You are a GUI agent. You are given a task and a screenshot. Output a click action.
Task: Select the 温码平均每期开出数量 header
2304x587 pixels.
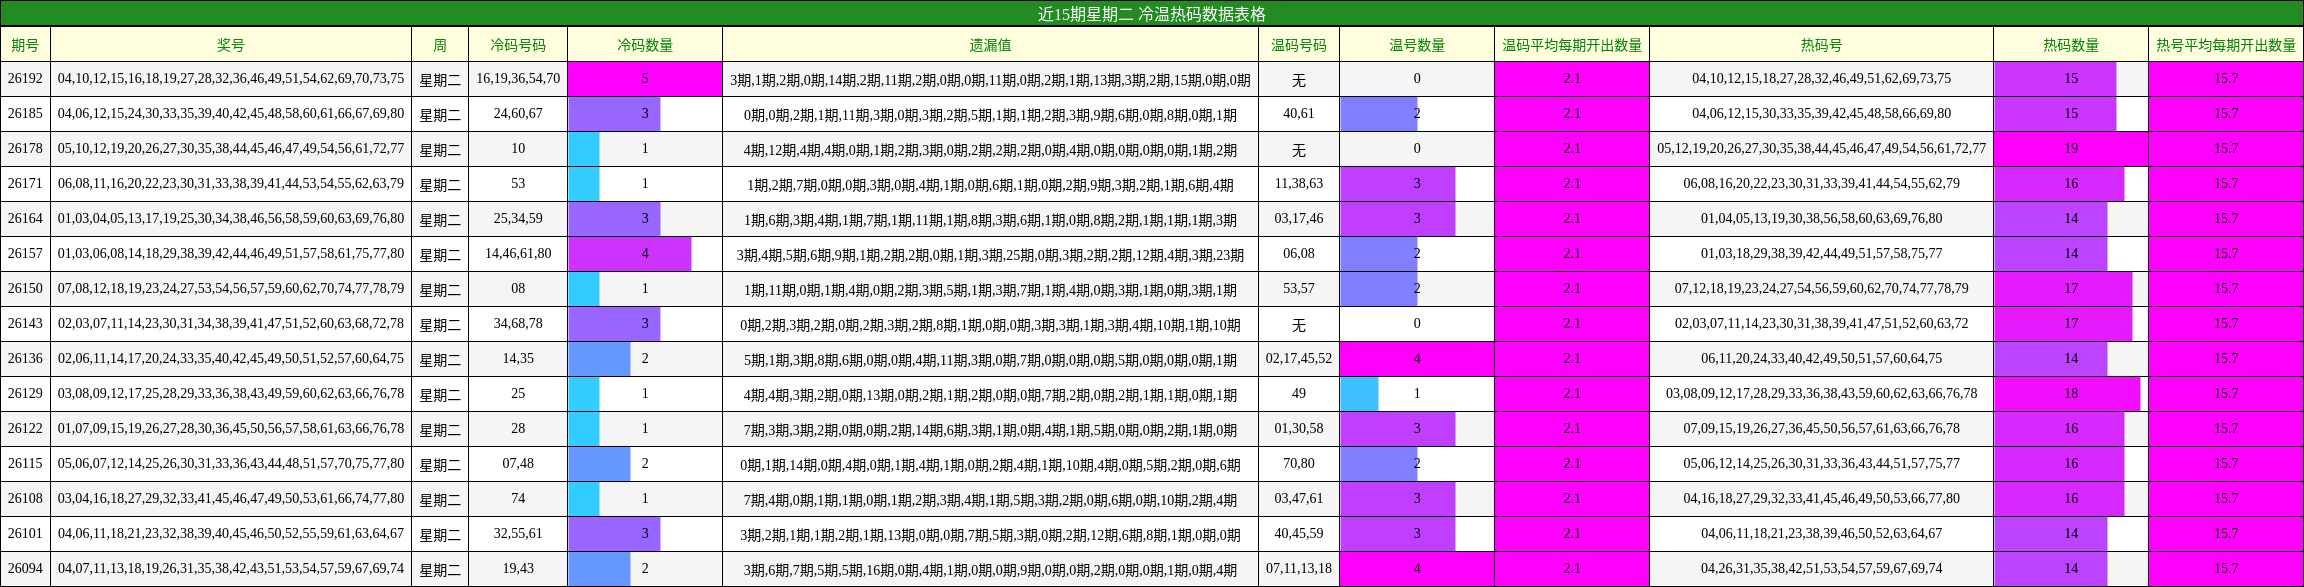(x=1572, y=45)
